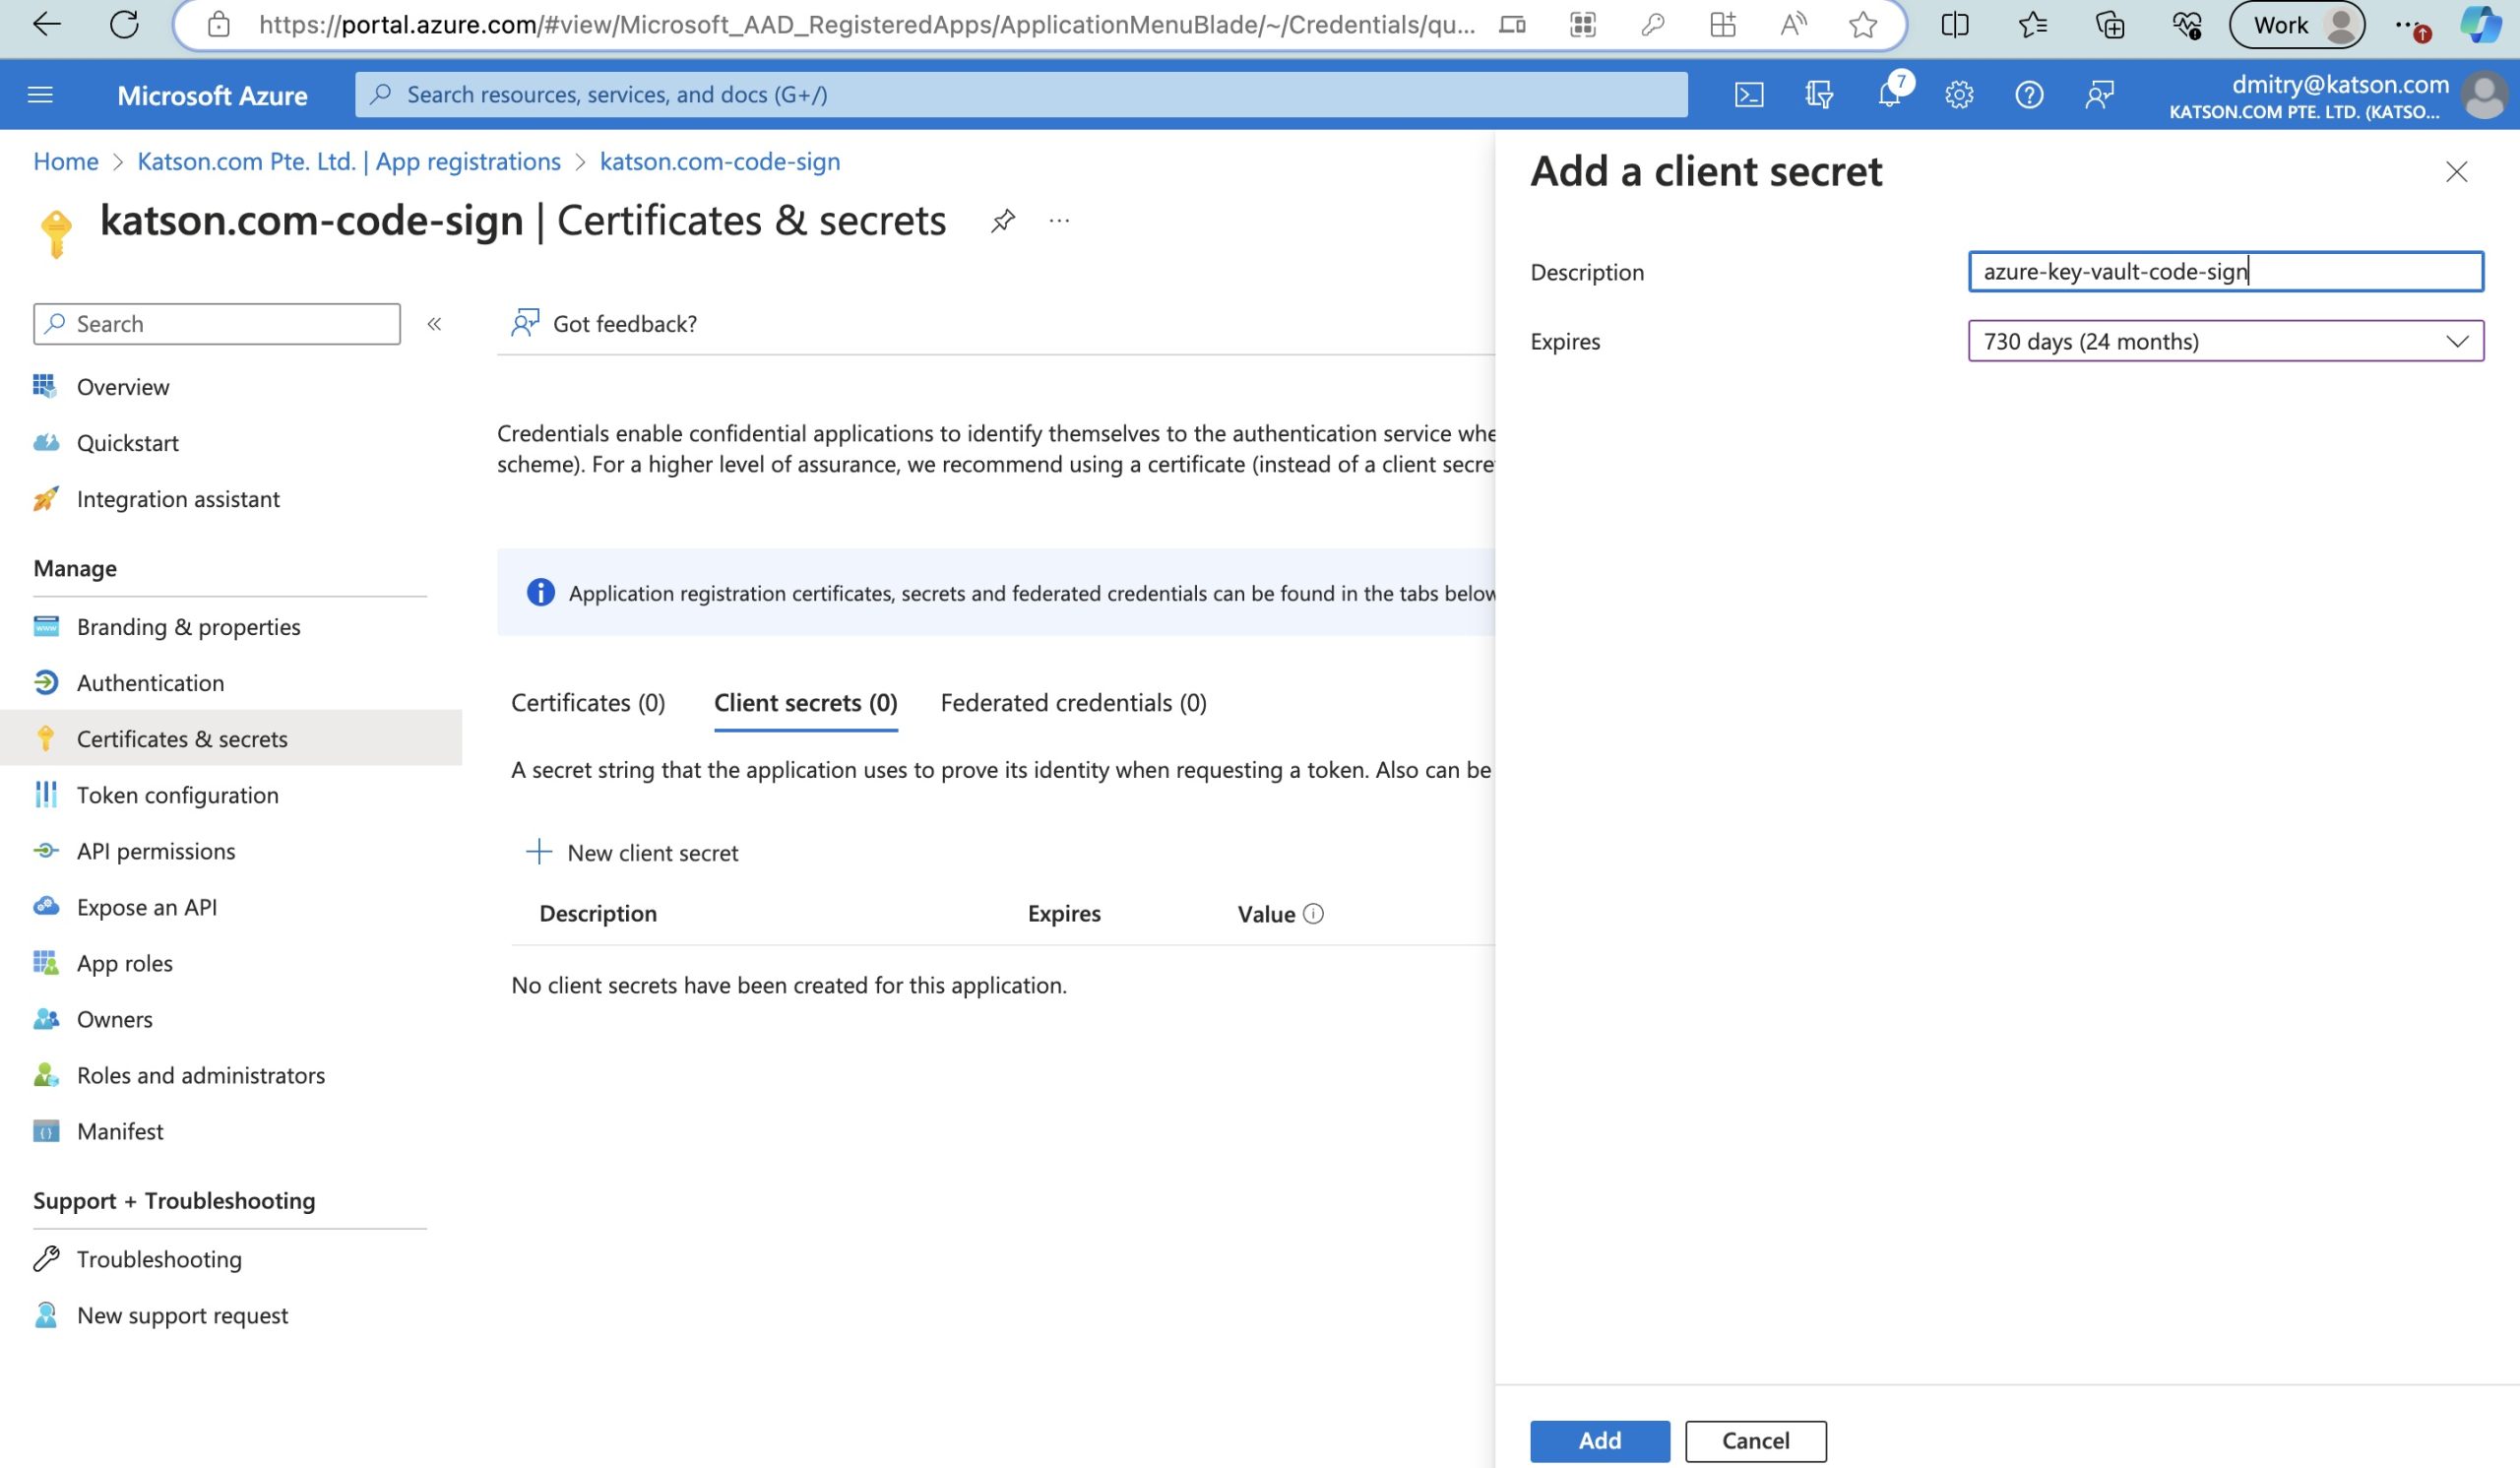Open API permissions menu item
Image resolution: width=2520 pixels, height=1468 pixels.
(156, 851)
